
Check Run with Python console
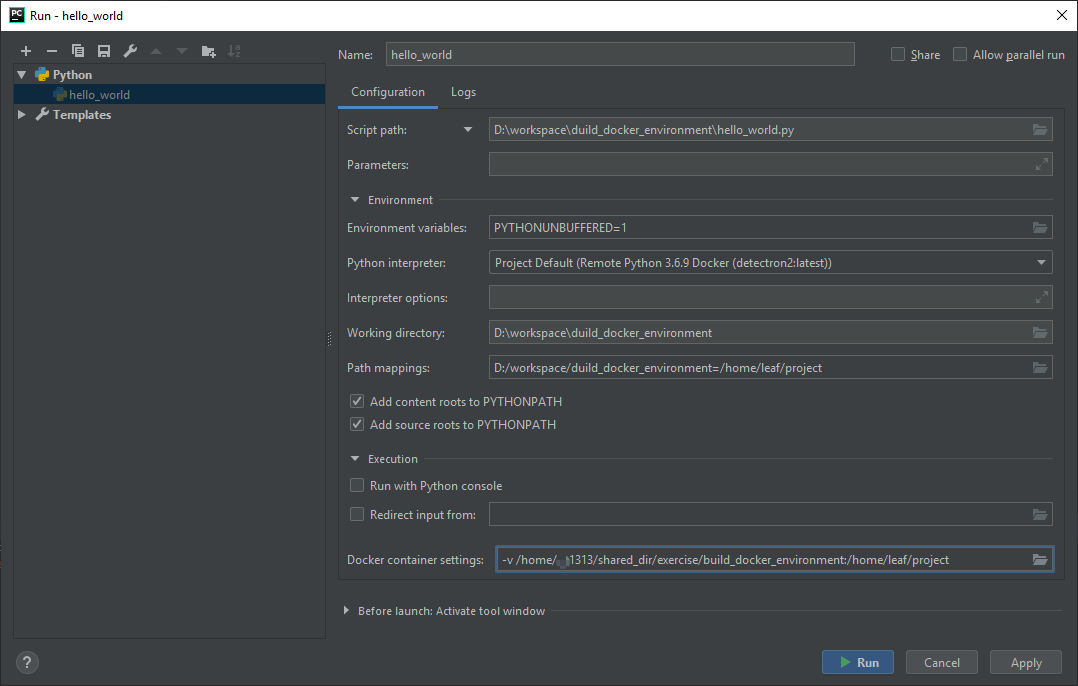point(357,485)
